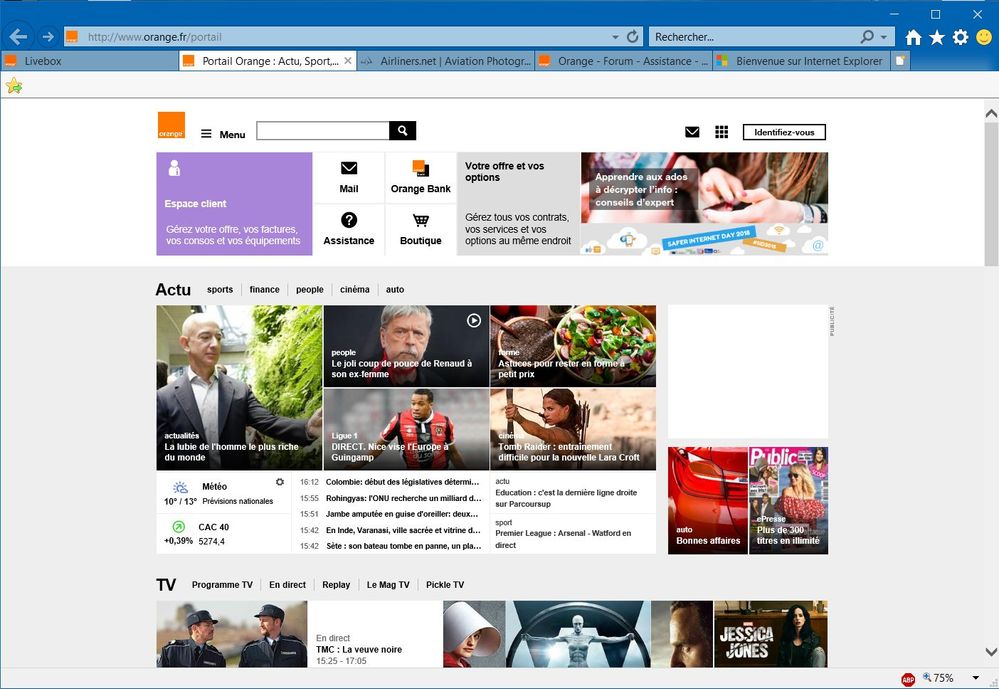Expand the search provider dropdown arrow
The width and height of the screenshot is (999, 689).
[x=884, y=37]
